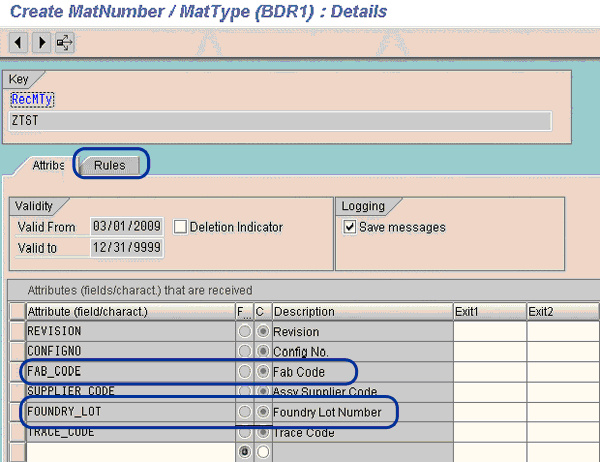Viewport: 600px width, 462px height.
Task: Click the Valid From date field
Action: [x=125, y=227]
